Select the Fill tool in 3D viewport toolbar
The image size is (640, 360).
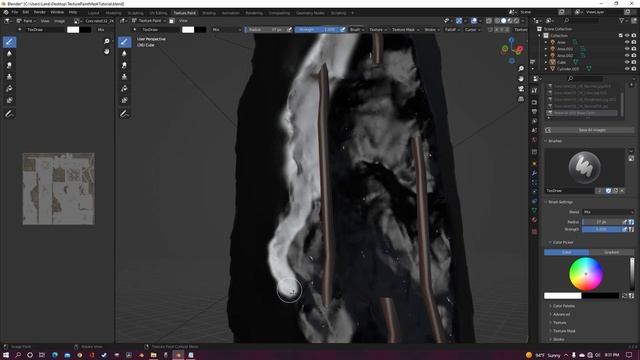point(124,89)
